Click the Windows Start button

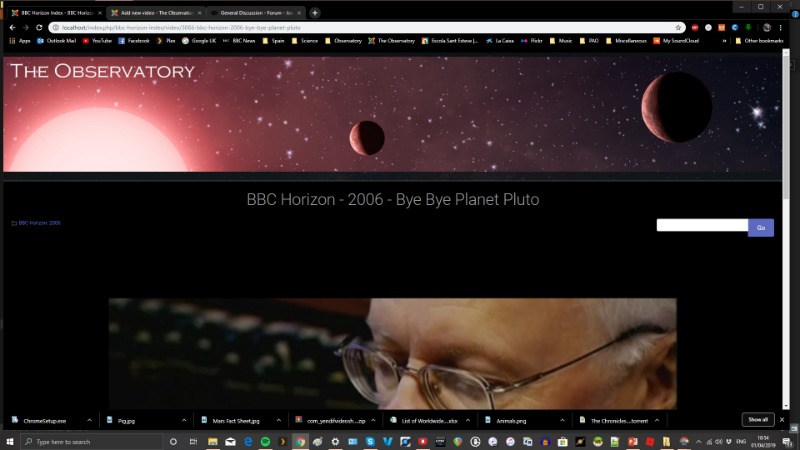9,441
